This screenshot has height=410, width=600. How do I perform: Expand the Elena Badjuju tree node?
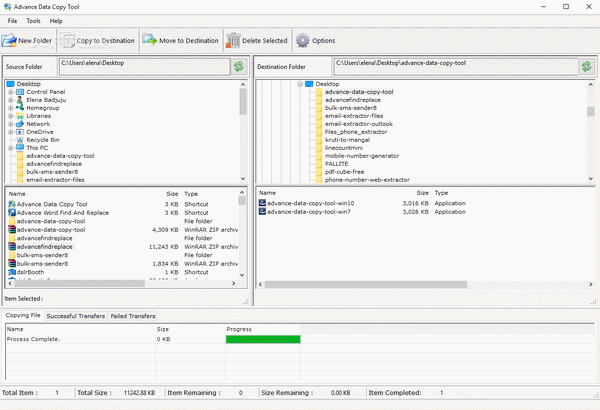(11, 100)
